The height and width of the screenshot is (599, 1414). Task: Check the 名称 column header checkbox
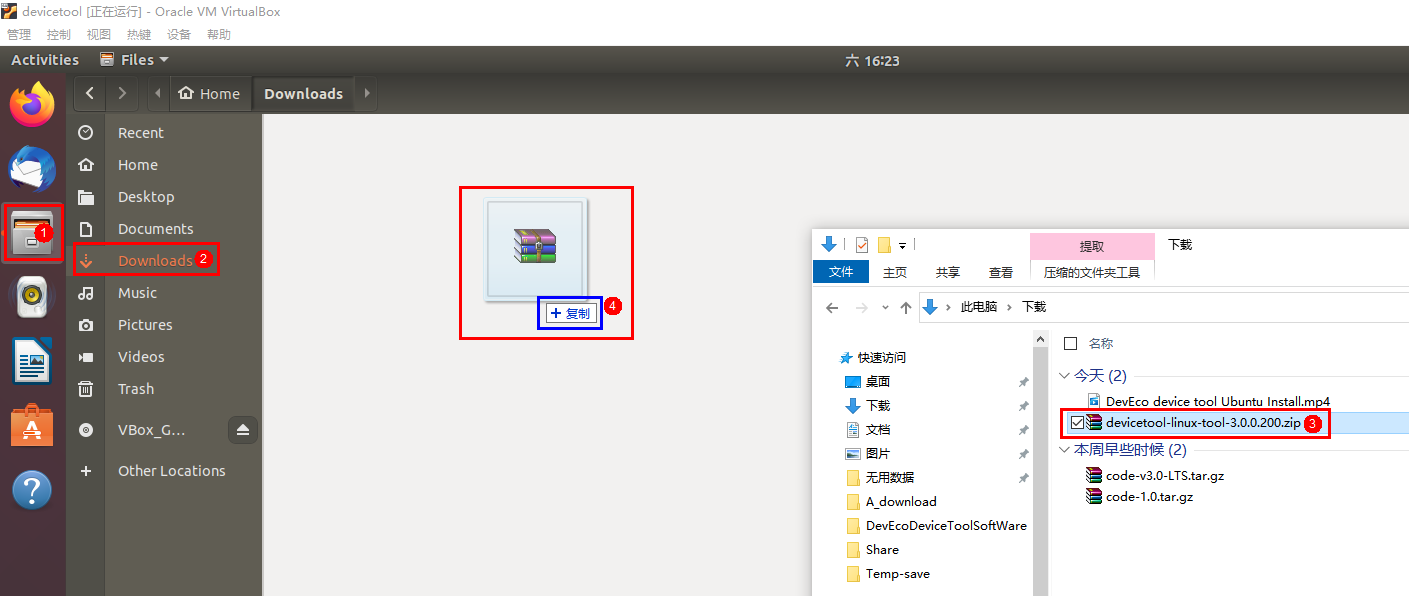click(1069, 343)
